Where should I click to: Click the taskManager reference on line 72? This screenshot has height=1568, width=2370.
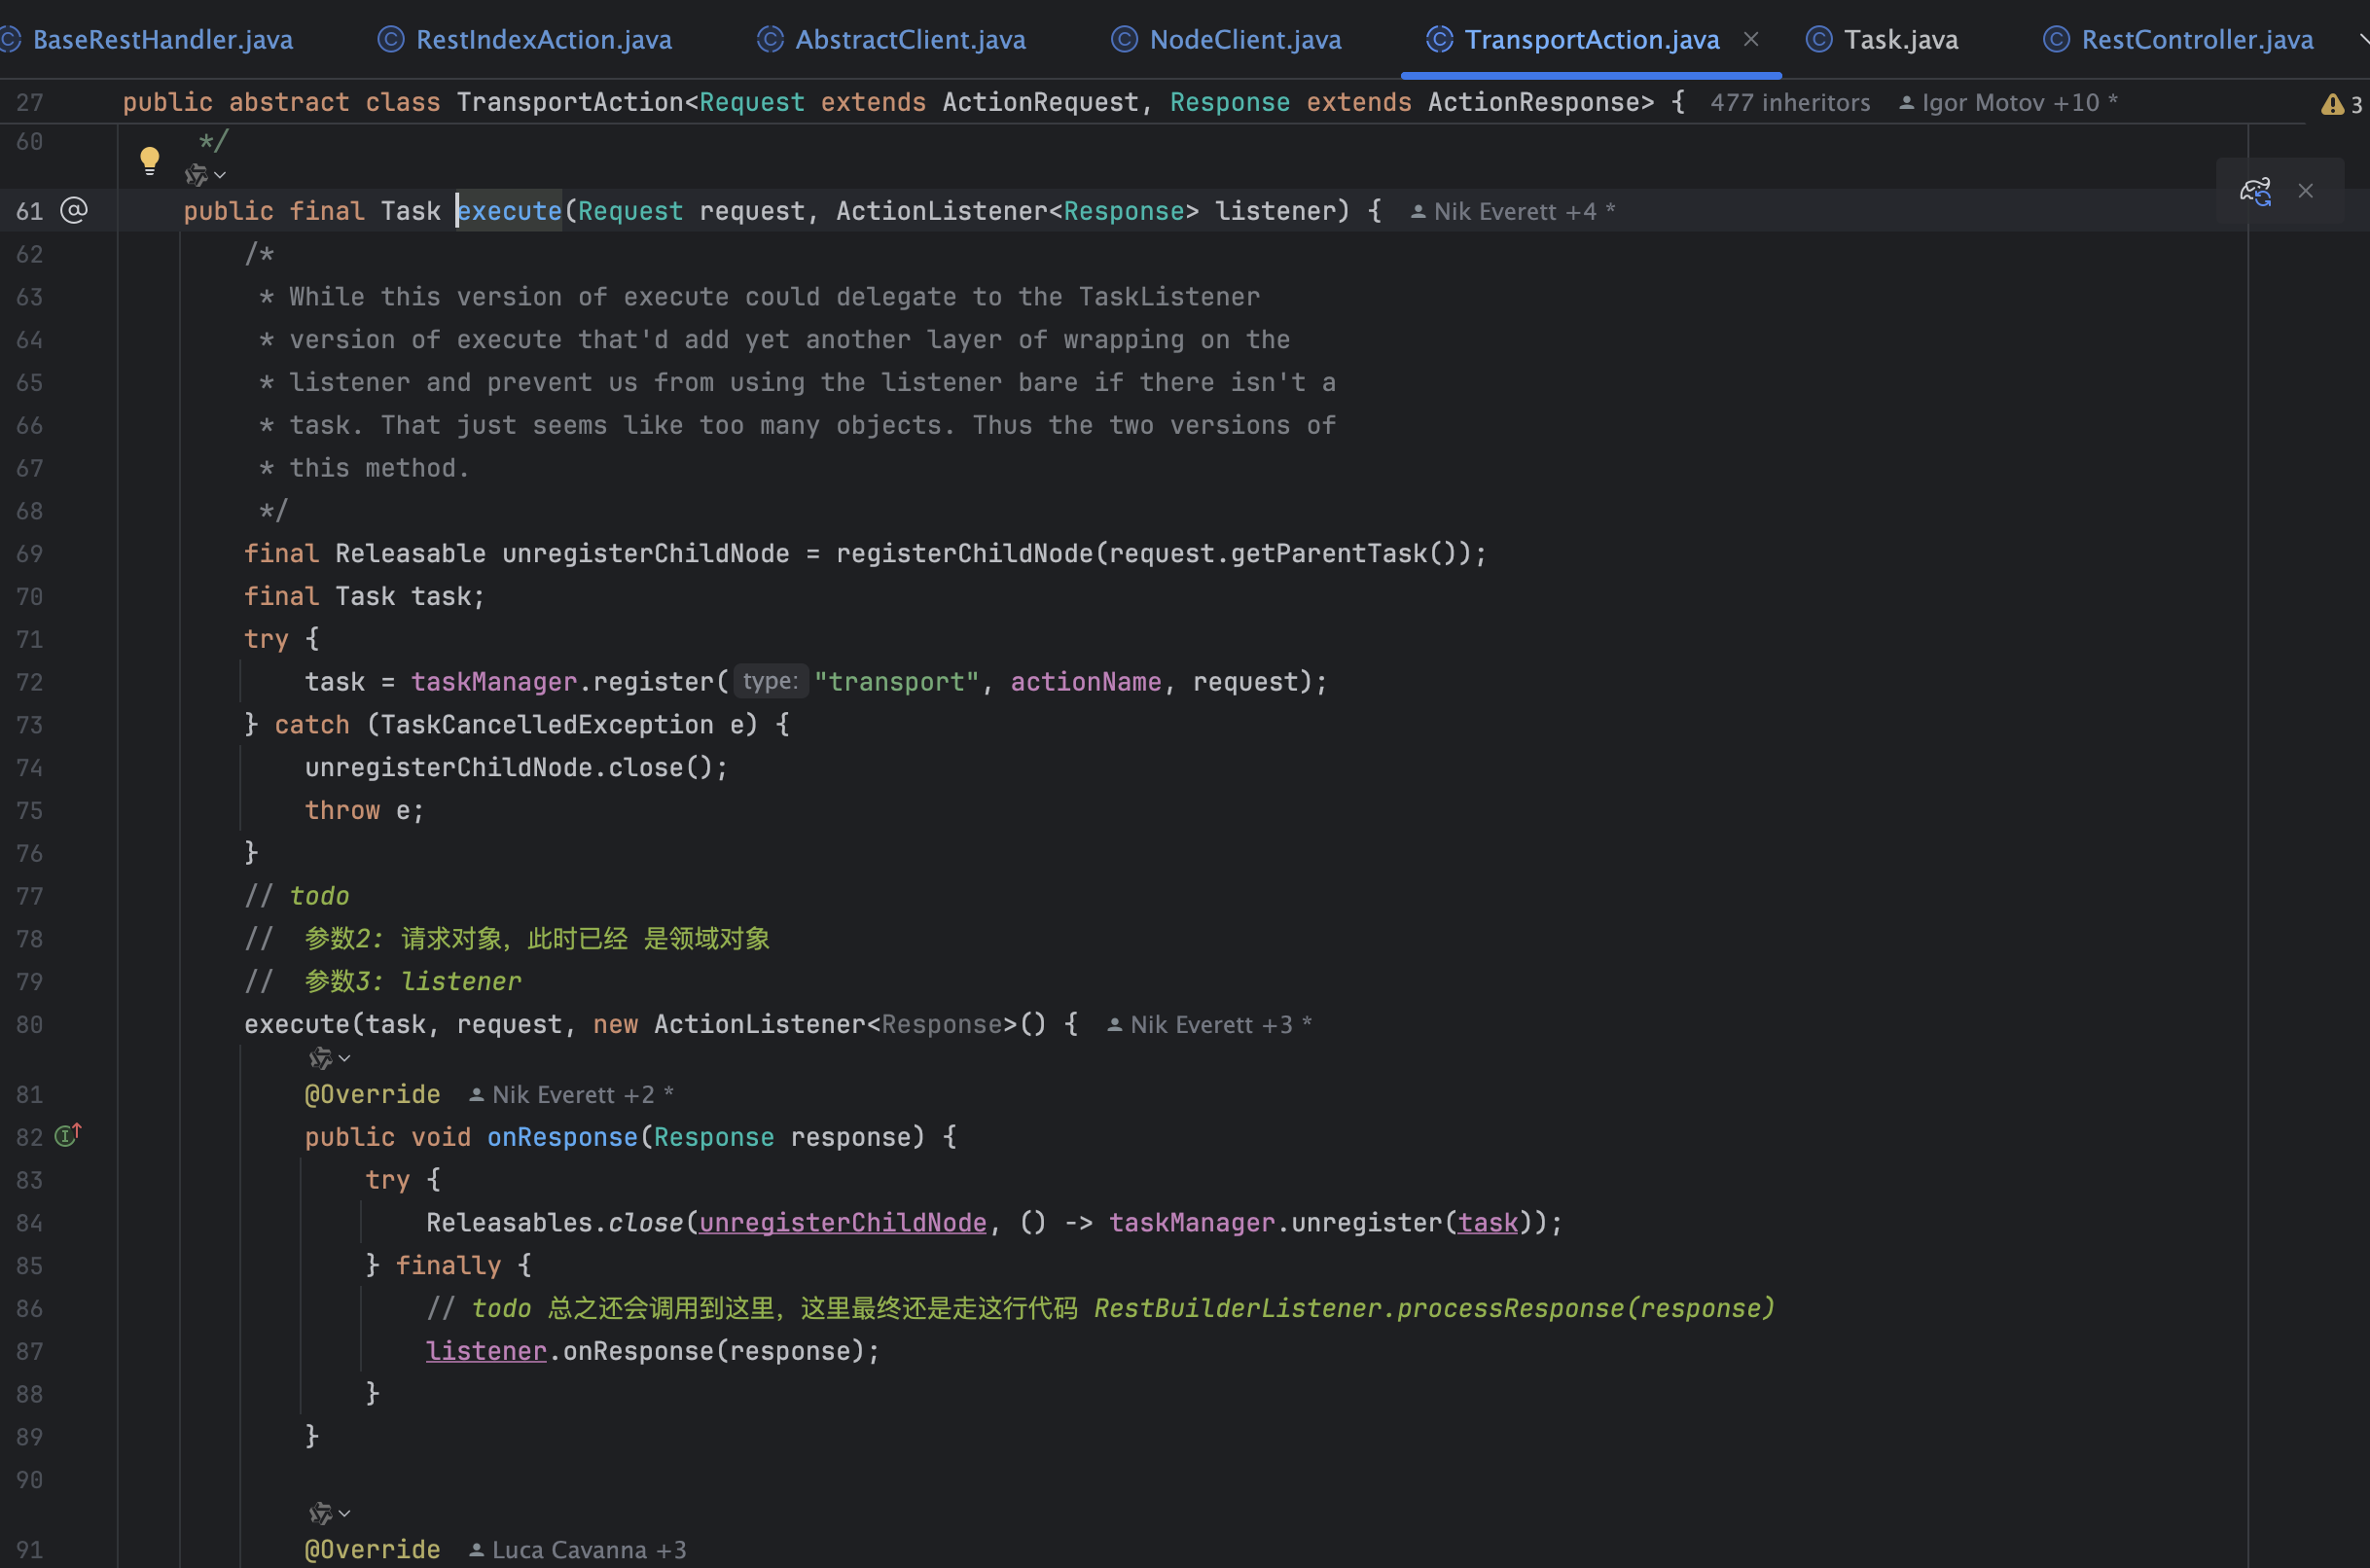[x=494, y=682]
